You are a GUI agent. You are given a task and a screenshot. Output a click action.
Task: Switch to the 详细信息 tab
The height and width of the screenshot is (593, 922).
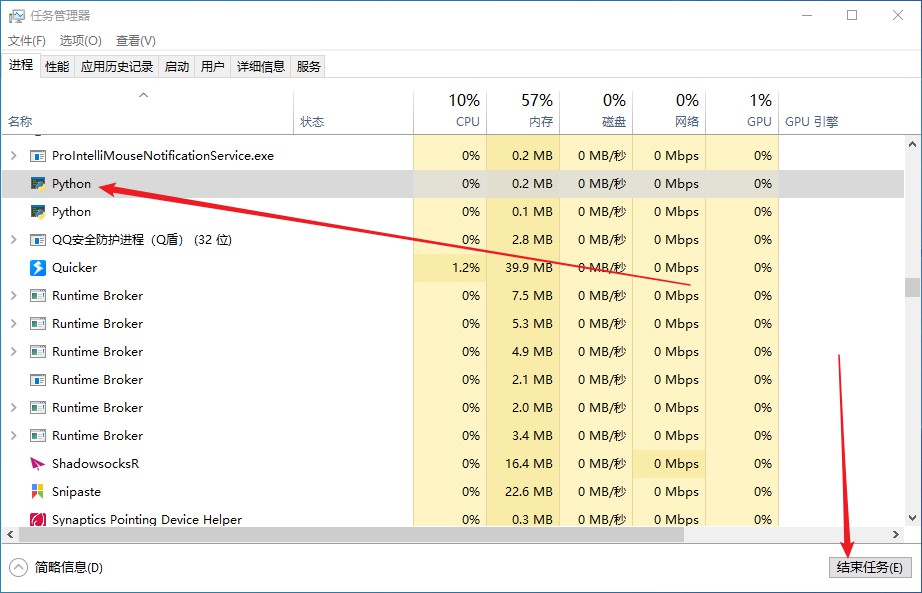click(260, 66)
